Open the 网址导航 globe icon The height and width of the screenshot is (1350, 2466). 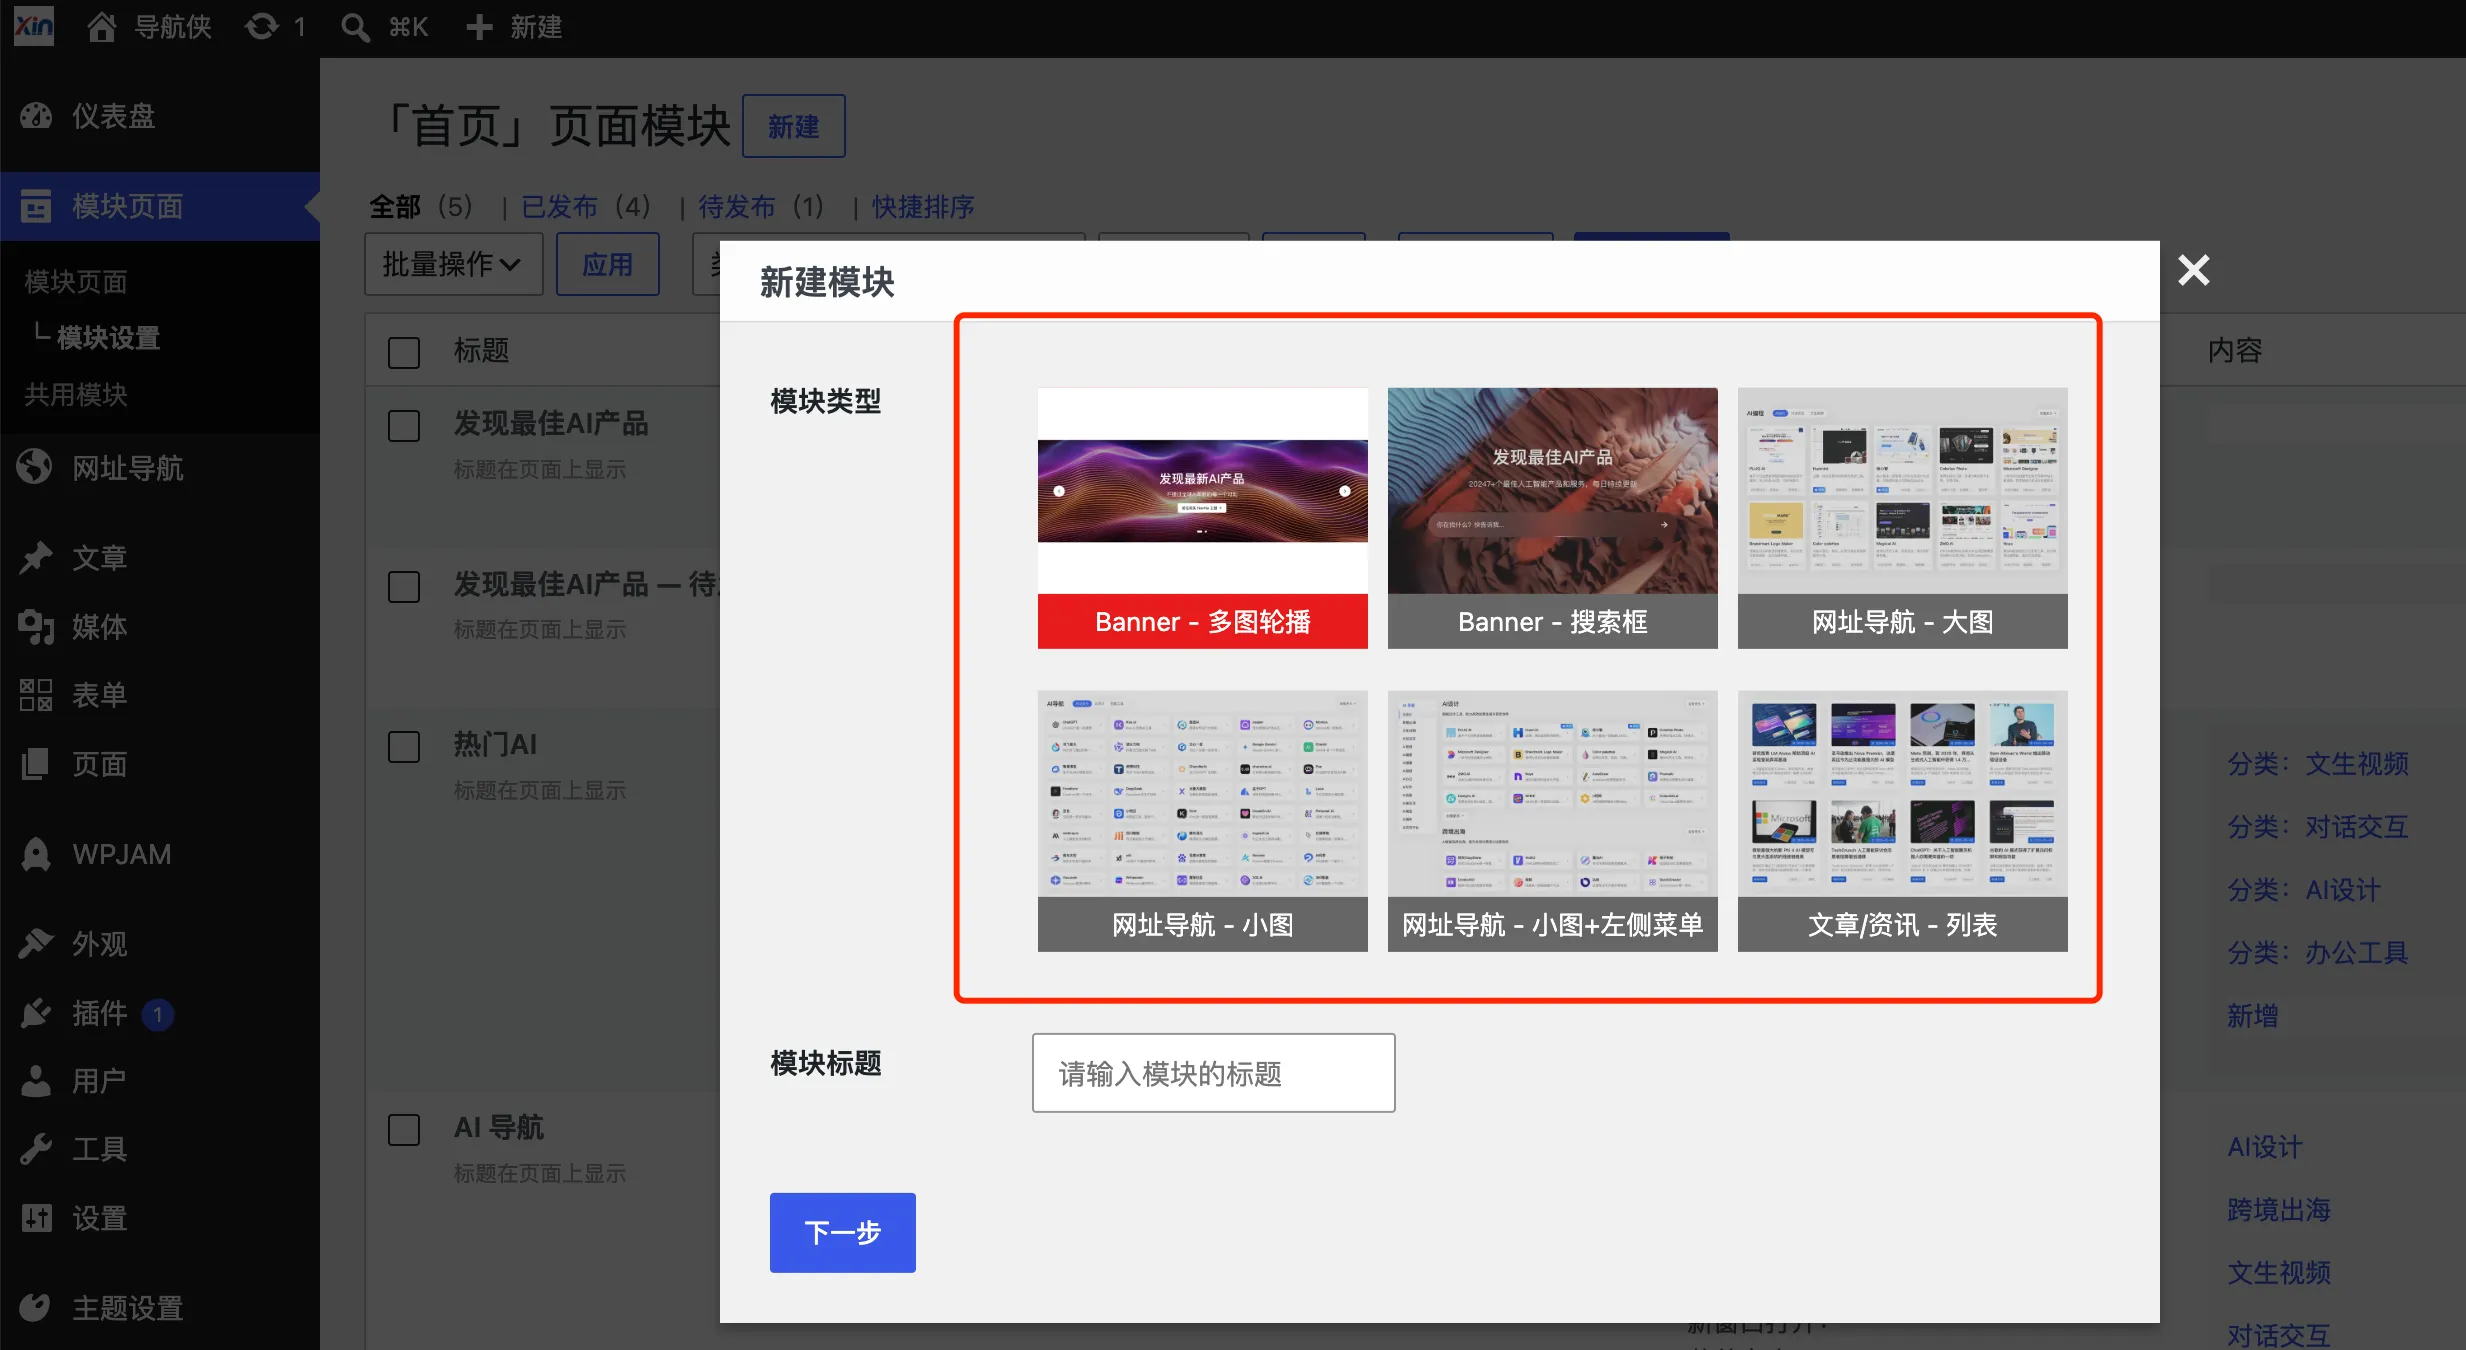36,467
